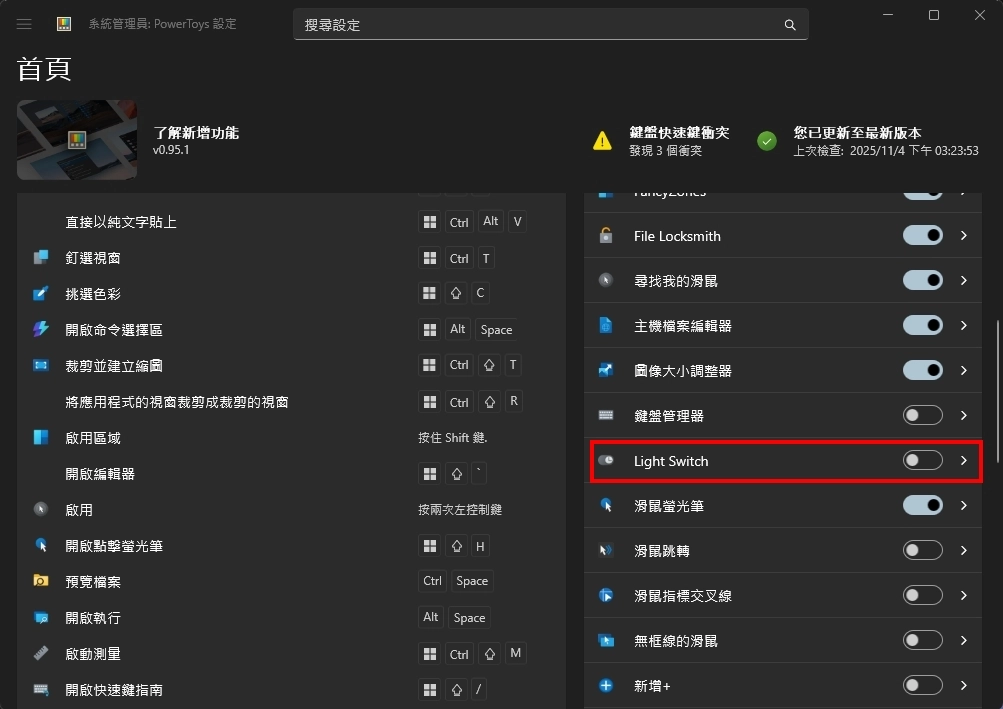Image resolution: width=1003 pixels, height=709 pixels.
Task: Expand the 新增+ settings chevron
Action: (963, 685)
